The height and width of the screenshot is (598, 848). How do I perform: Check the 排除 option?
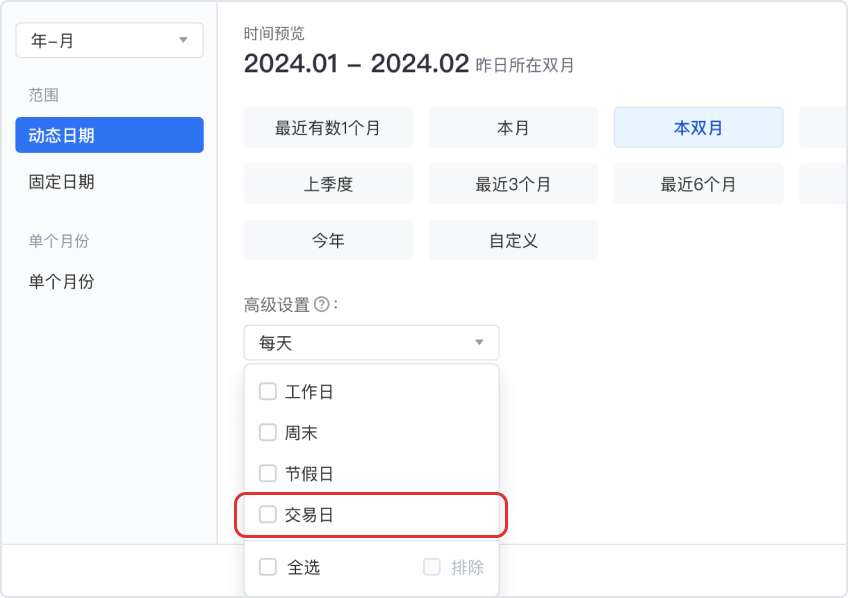(x=432, y=567)
